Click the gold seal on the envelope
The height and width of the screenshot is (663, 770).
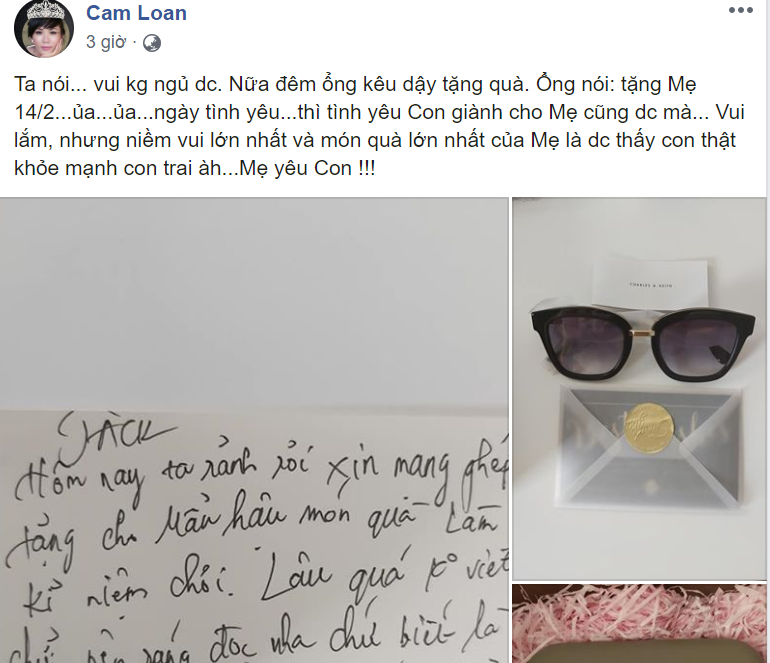pyautogui.click(x=650, y=428)
